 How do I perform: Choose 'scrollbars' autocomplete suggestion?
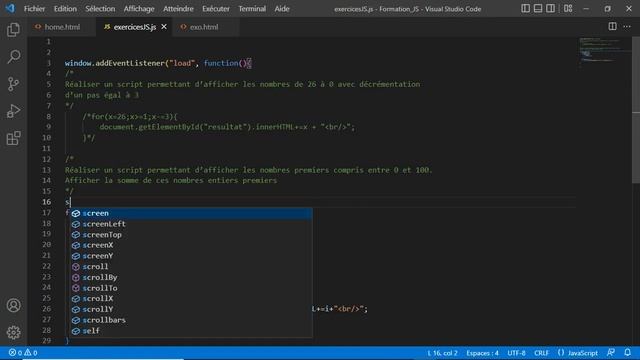(x=191, y=320)
